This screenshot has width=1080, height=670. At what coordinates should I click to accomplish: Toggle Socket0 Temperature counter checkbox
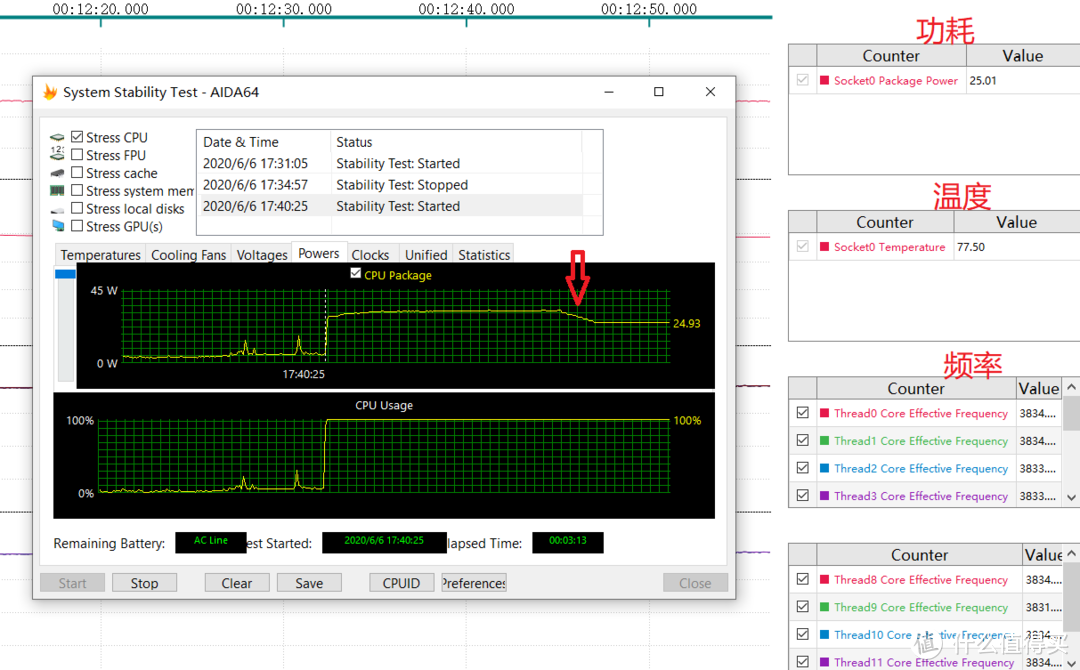tap(802, 246)
